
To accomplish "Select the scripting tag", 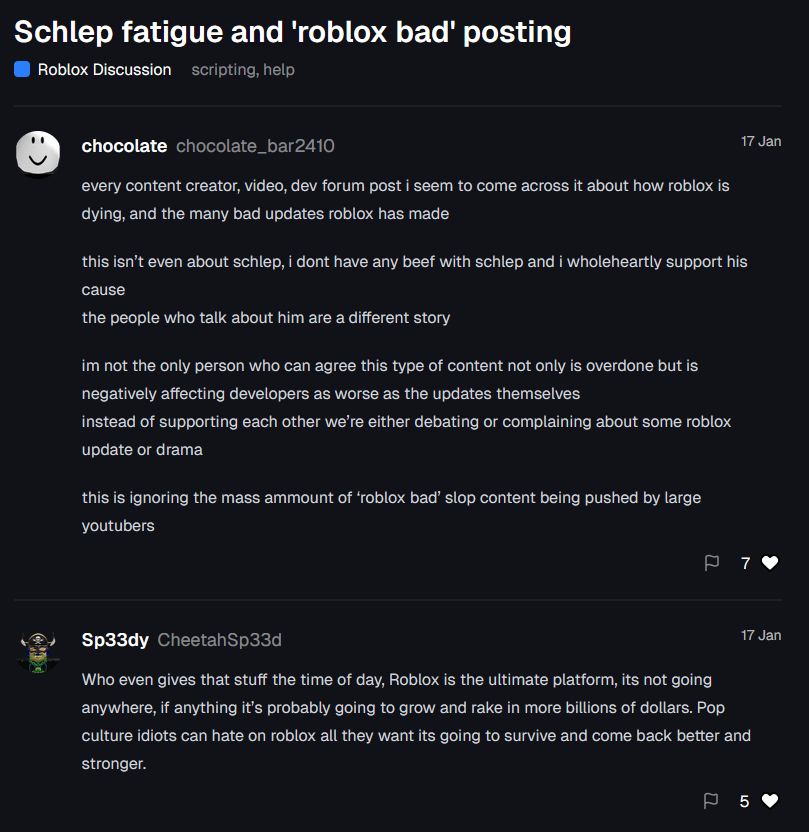I will coord(223,70).
